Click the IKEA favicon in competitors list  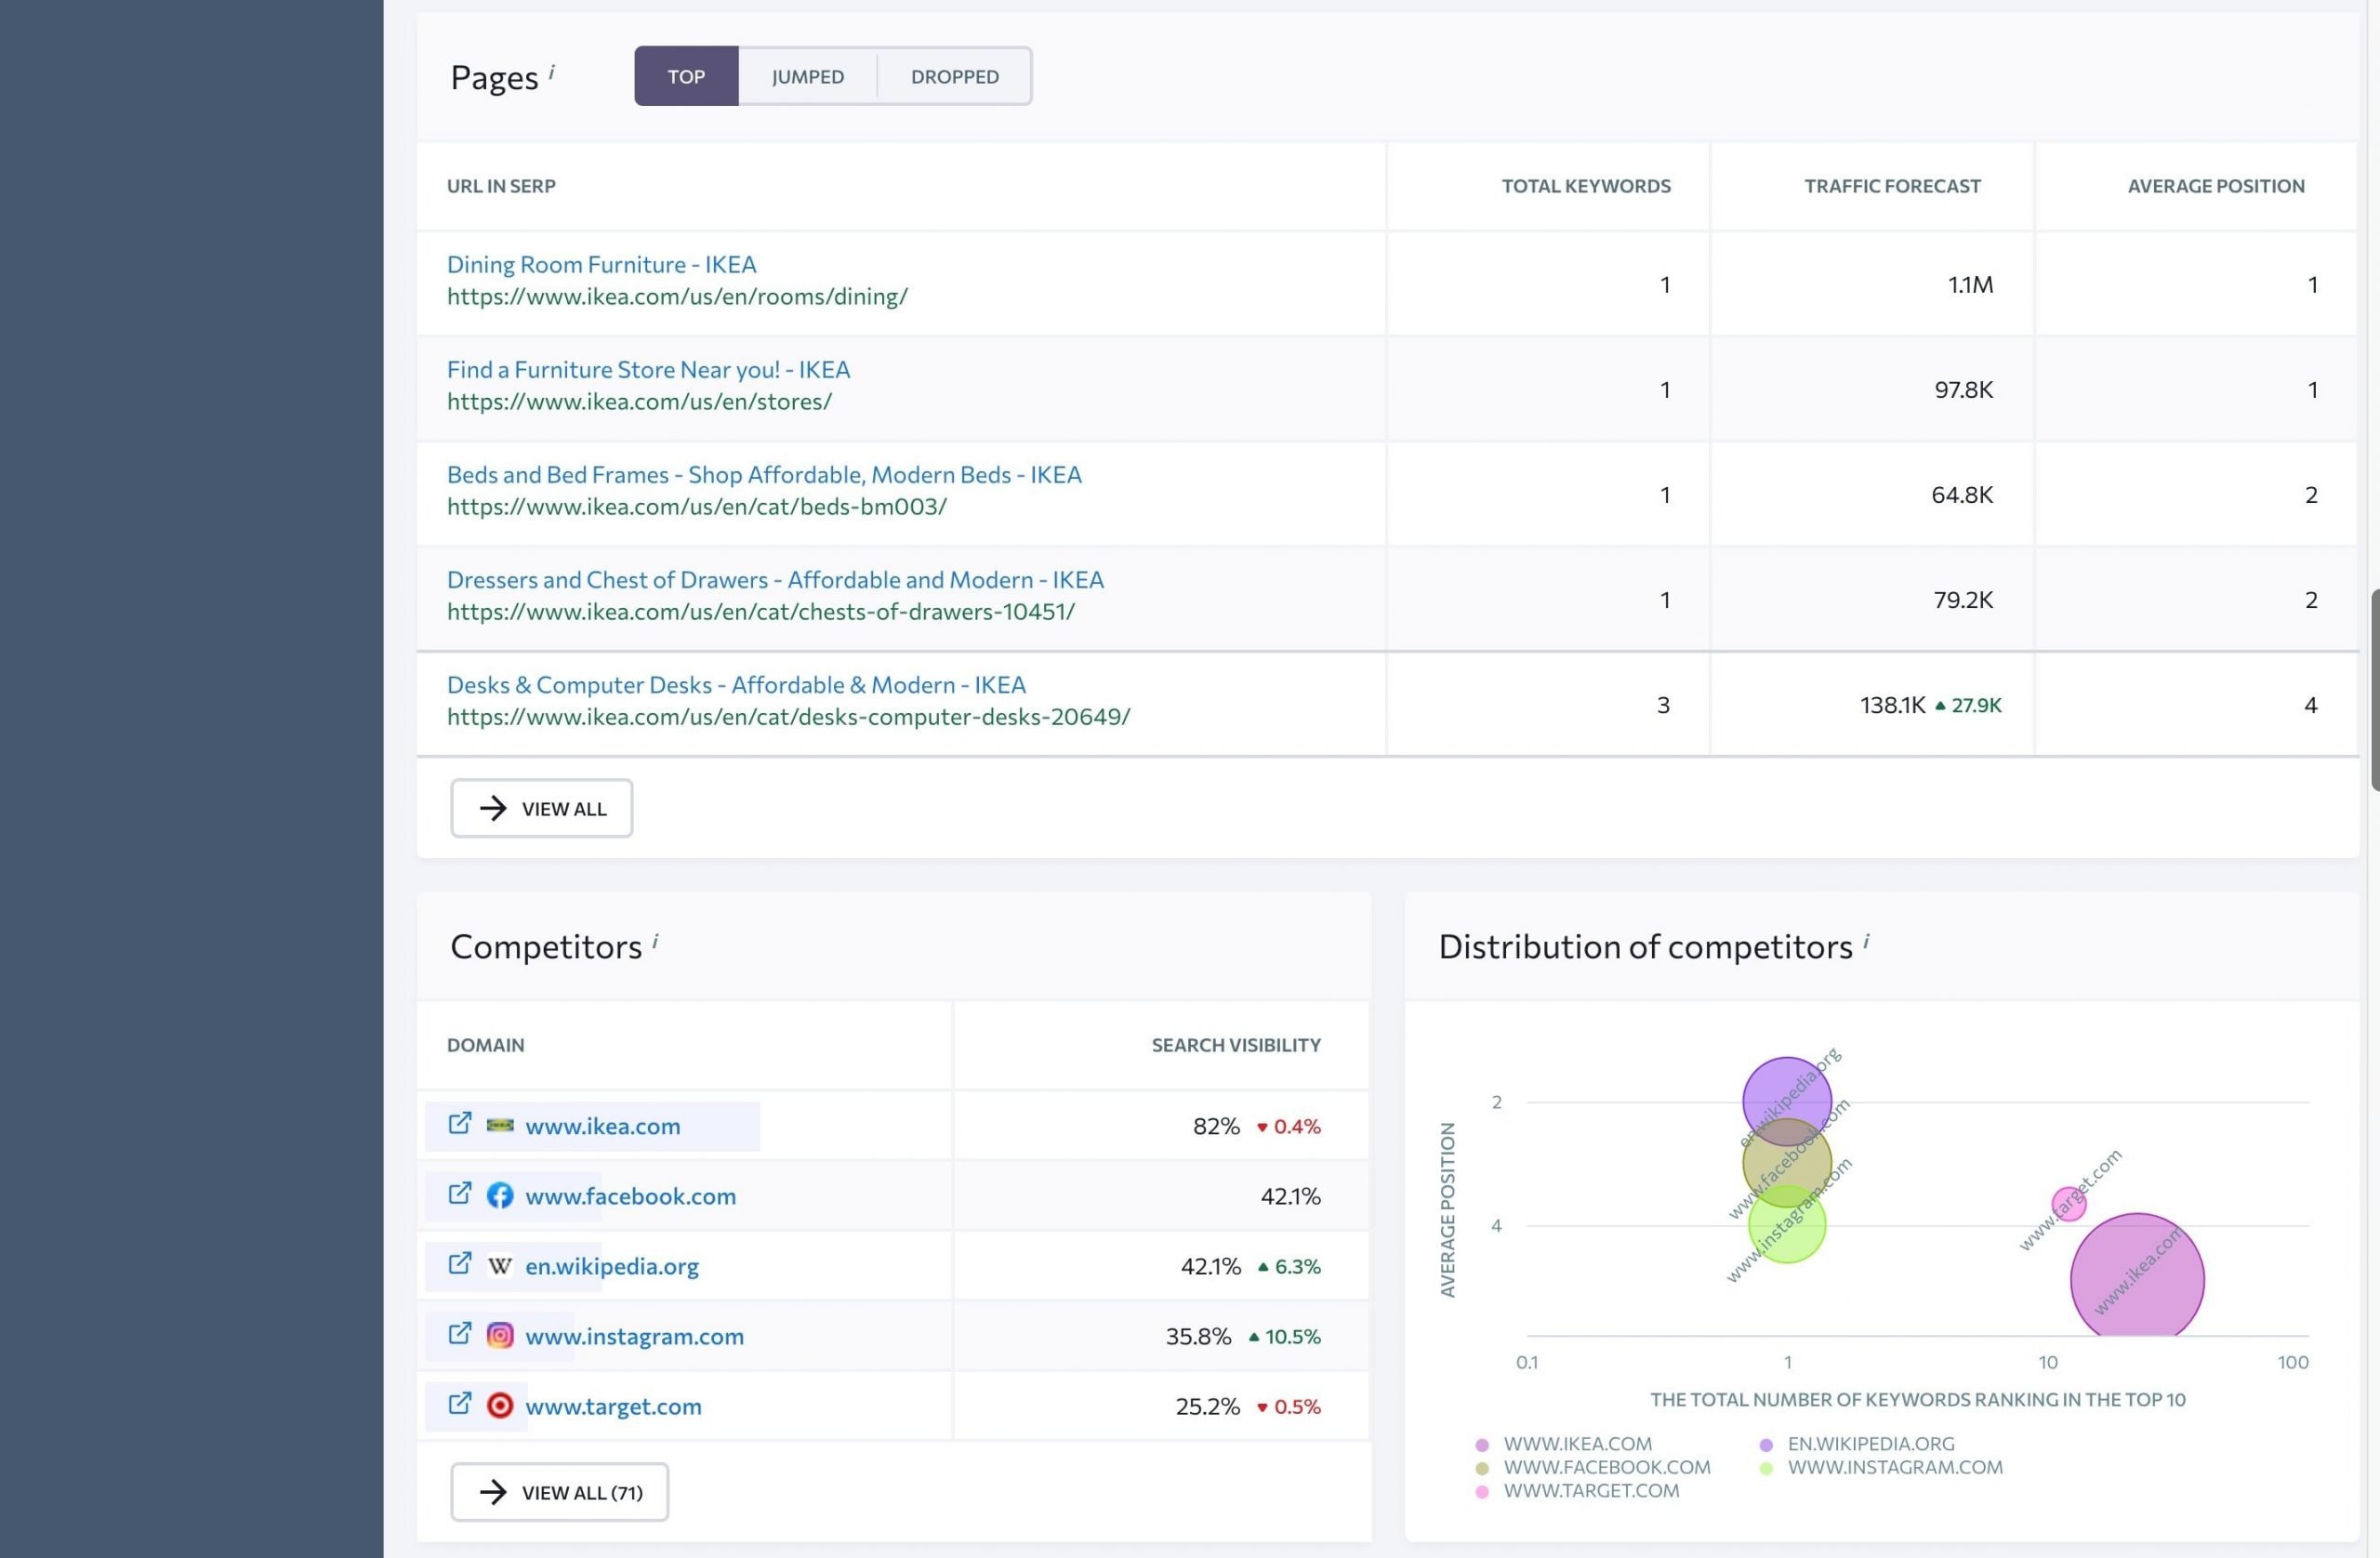click(500, 1126)
